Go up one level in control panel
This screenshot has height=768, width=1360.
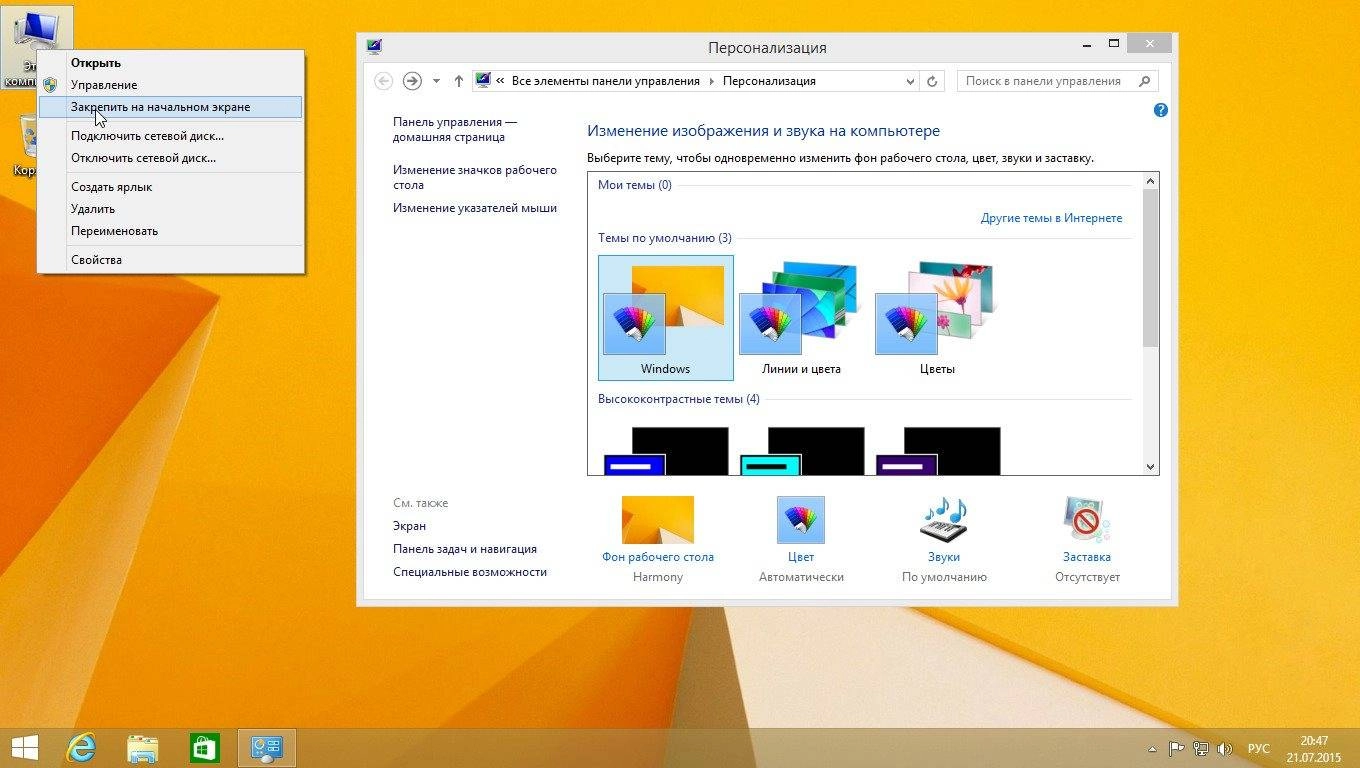click(459, 81)
